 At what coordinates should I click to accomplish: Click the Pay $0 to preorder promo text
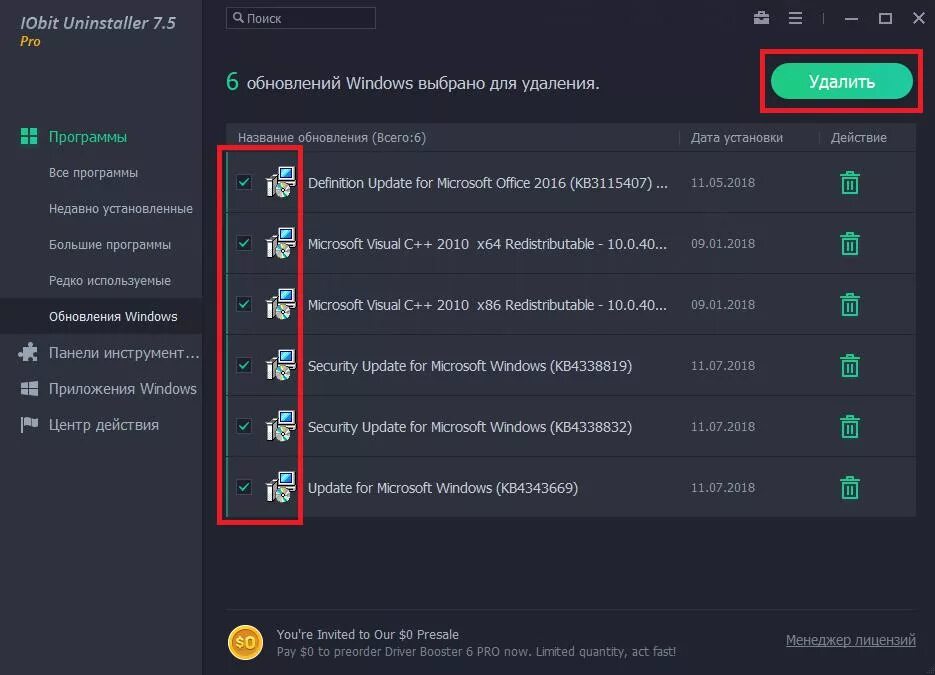pyautogui.click(x=476, y=652)
